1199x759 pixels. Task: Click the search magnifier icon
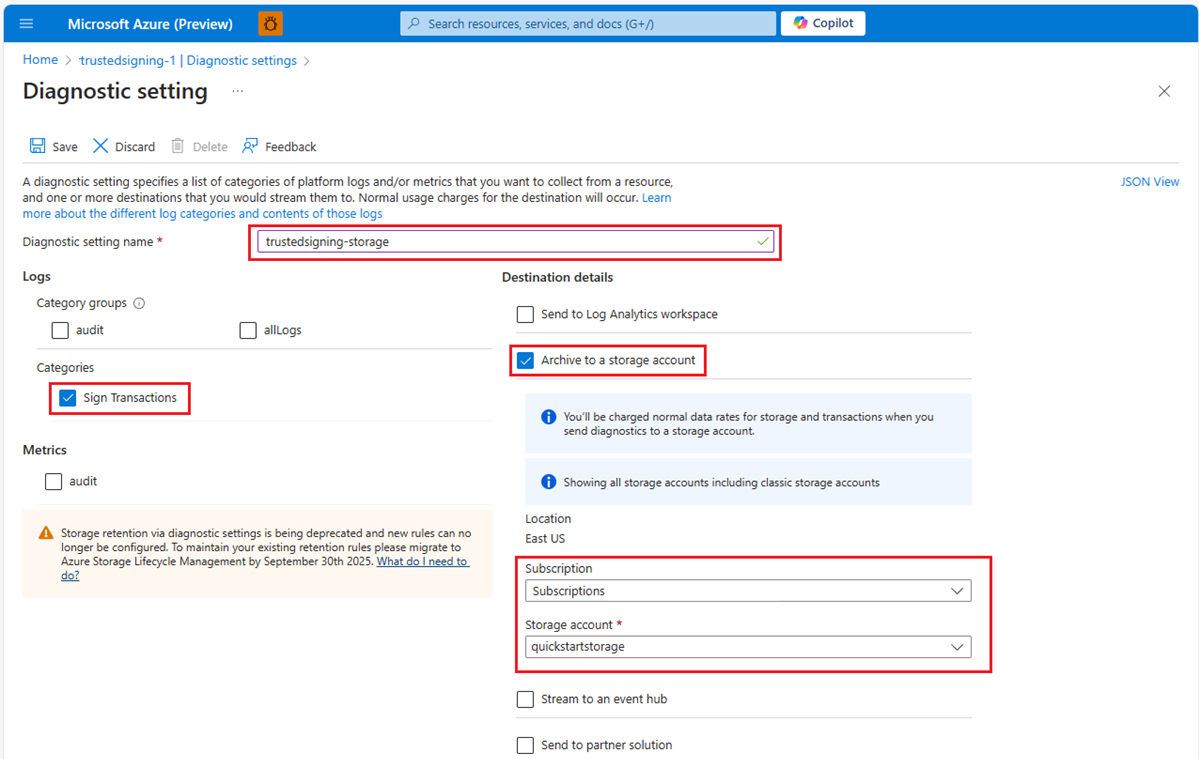(x=414, y=24)
